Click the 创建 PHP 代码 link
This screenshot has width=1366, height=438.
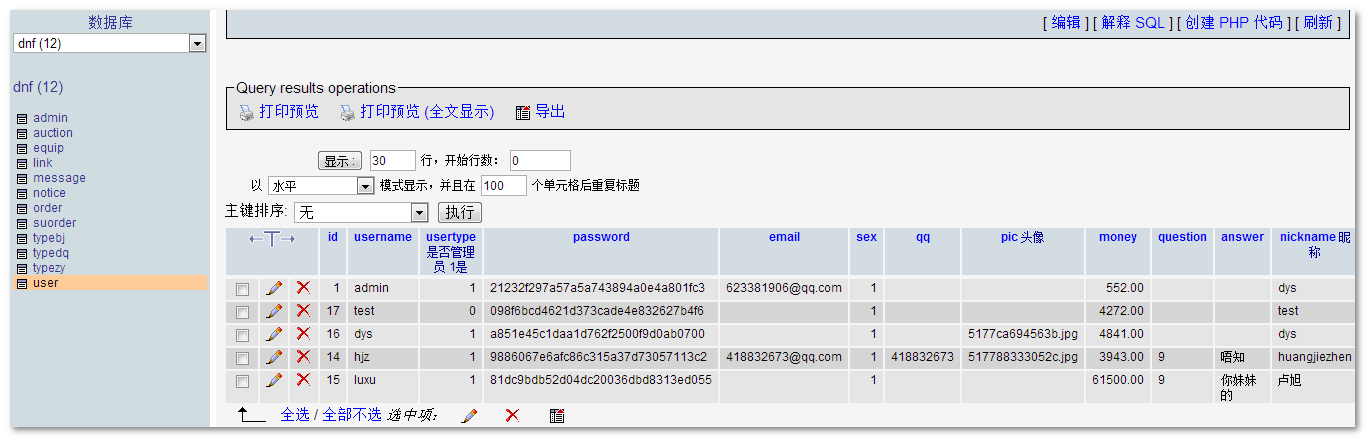[x=1234, y=22]
